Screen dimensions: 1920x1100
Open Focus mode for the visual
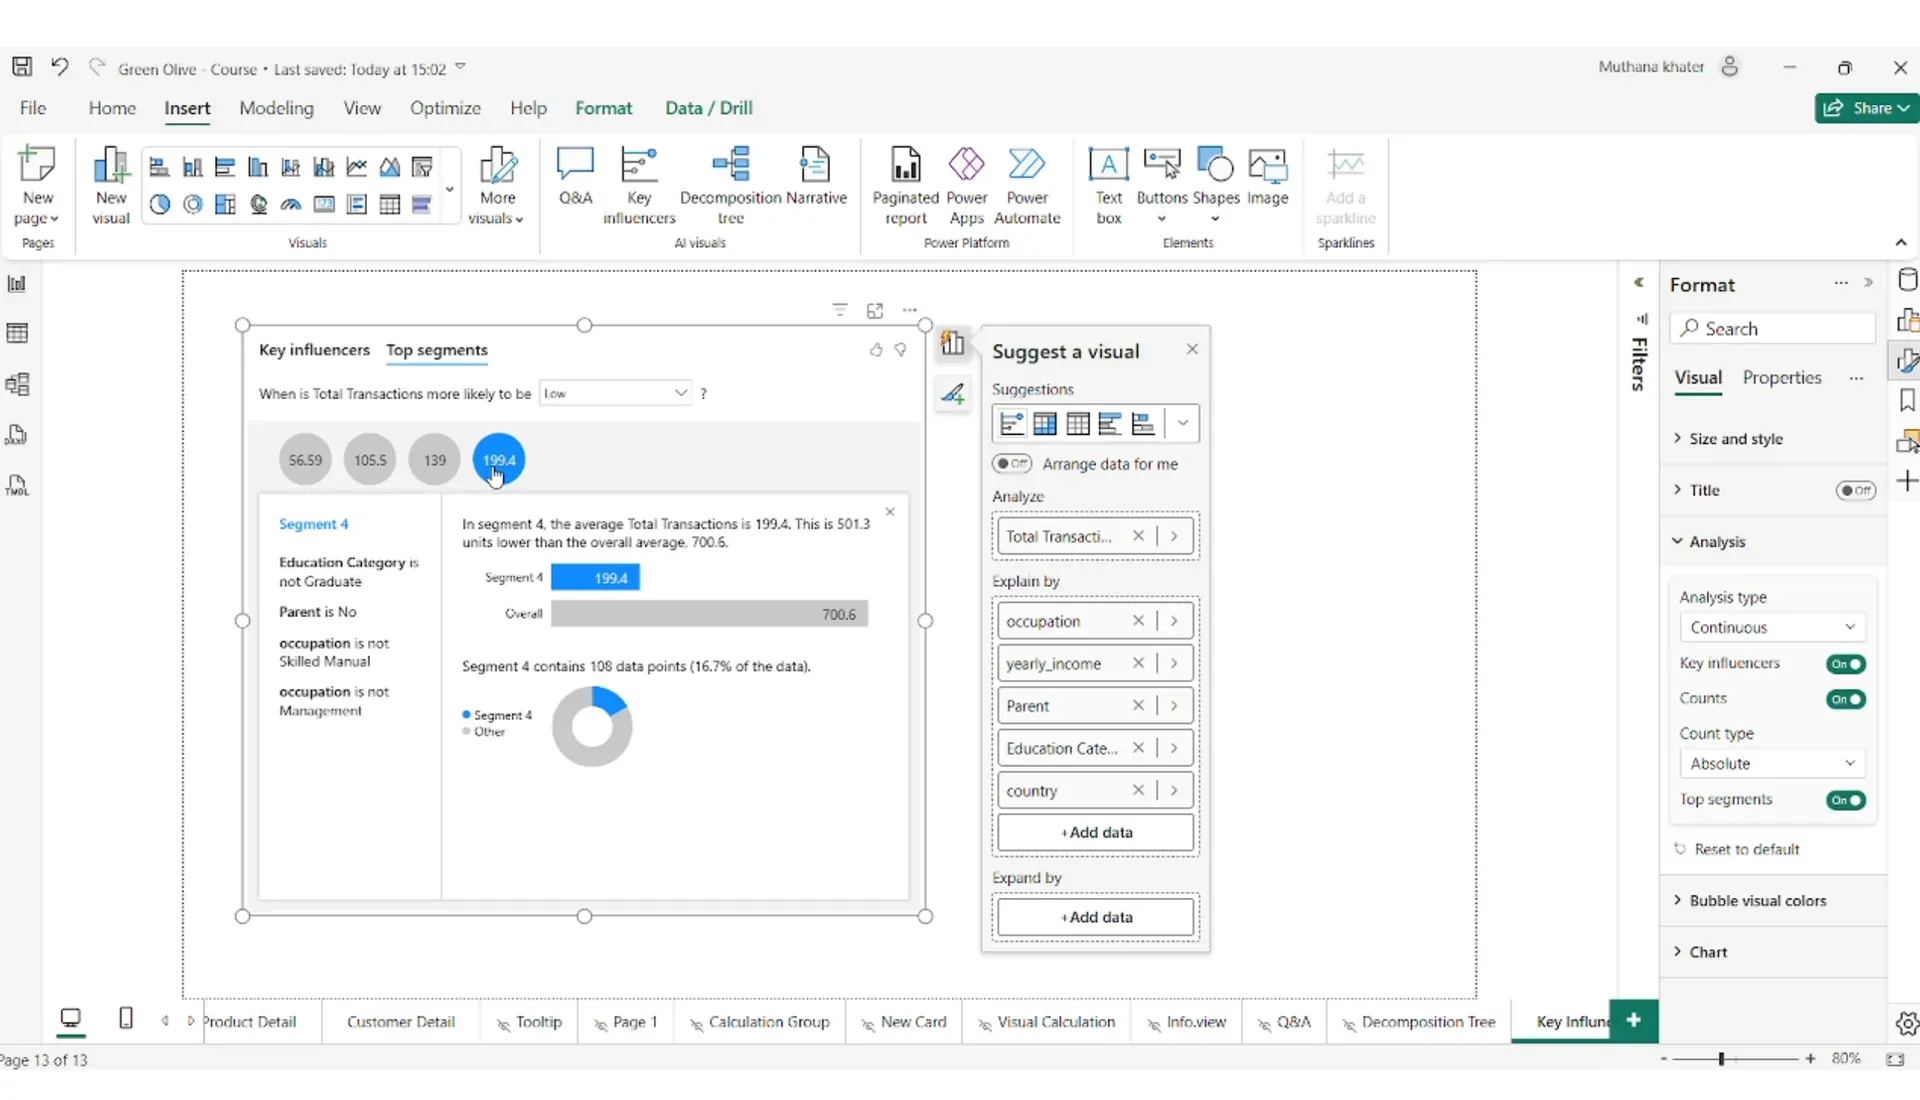coord(875,310)
